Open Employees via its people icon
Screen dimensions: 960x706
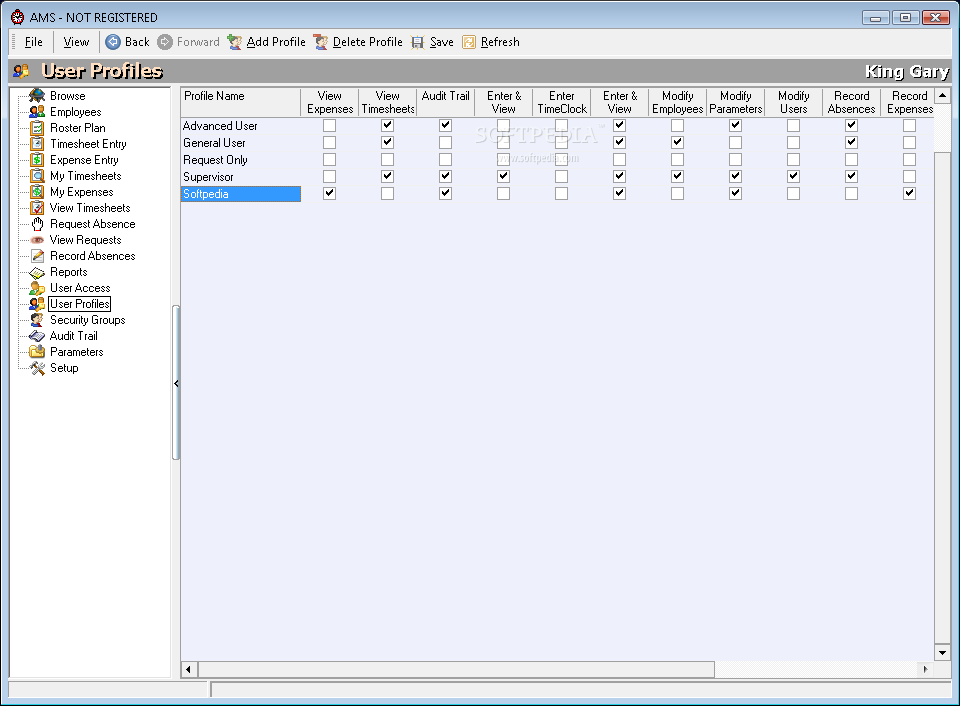tap(37, 111)
